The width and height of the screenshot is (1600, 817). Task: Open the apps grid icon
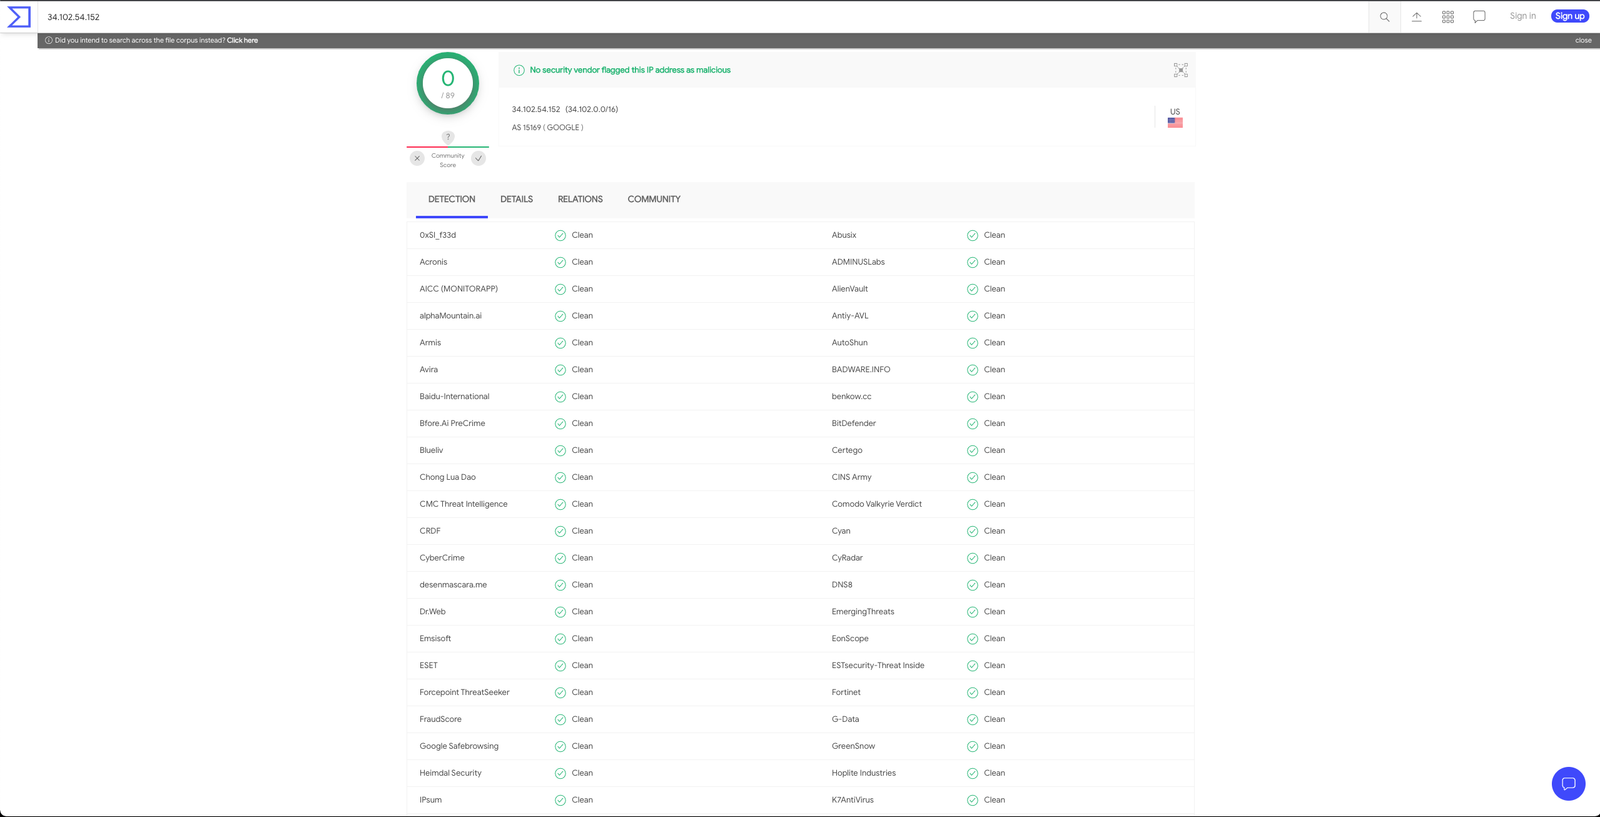click(1447, 17)
